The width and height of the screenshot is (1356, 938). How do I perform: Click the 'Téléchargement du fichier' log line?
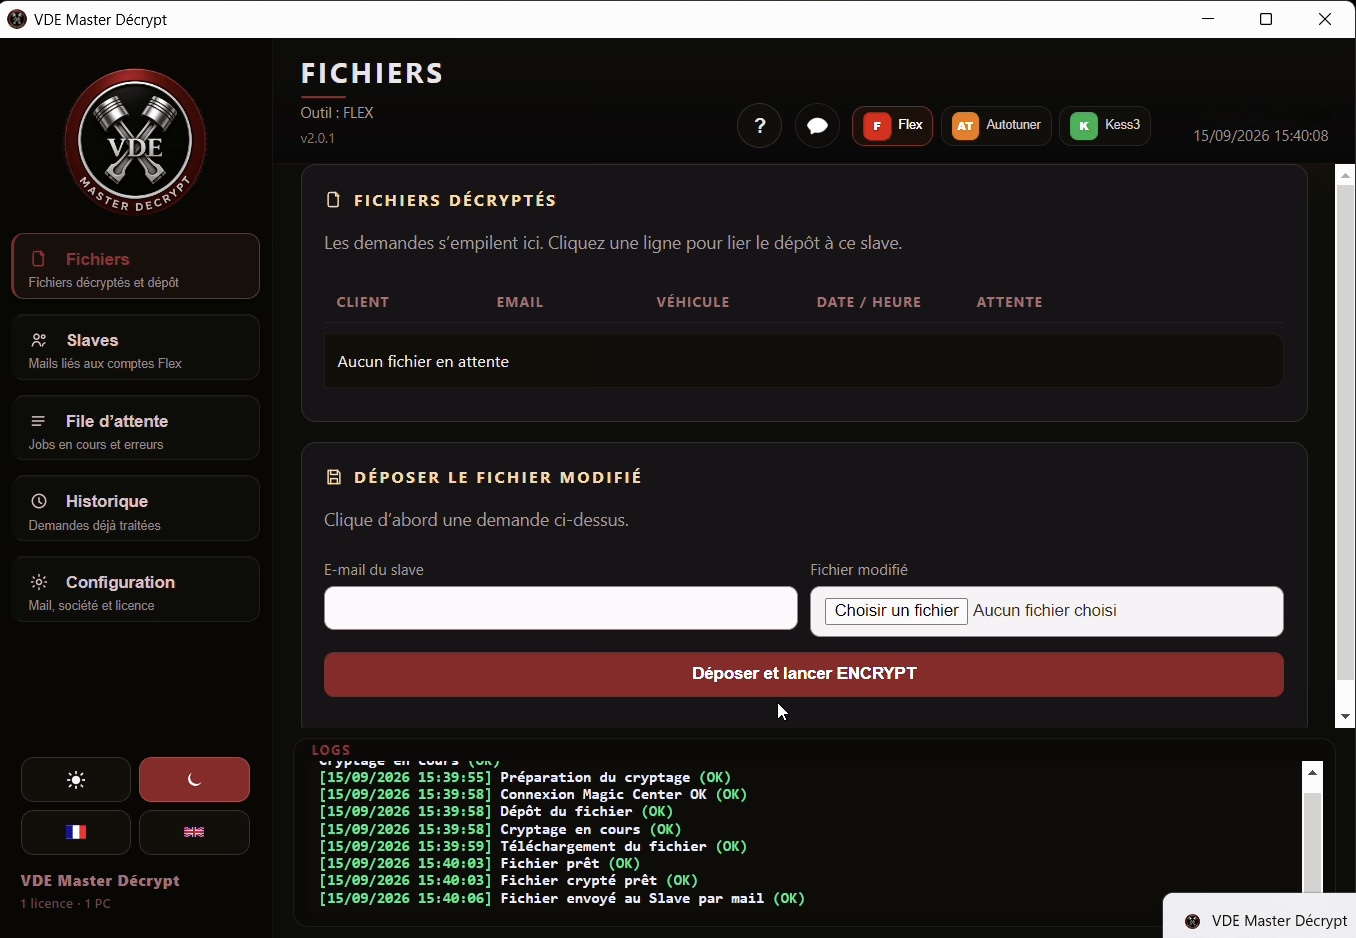[533, 847]
